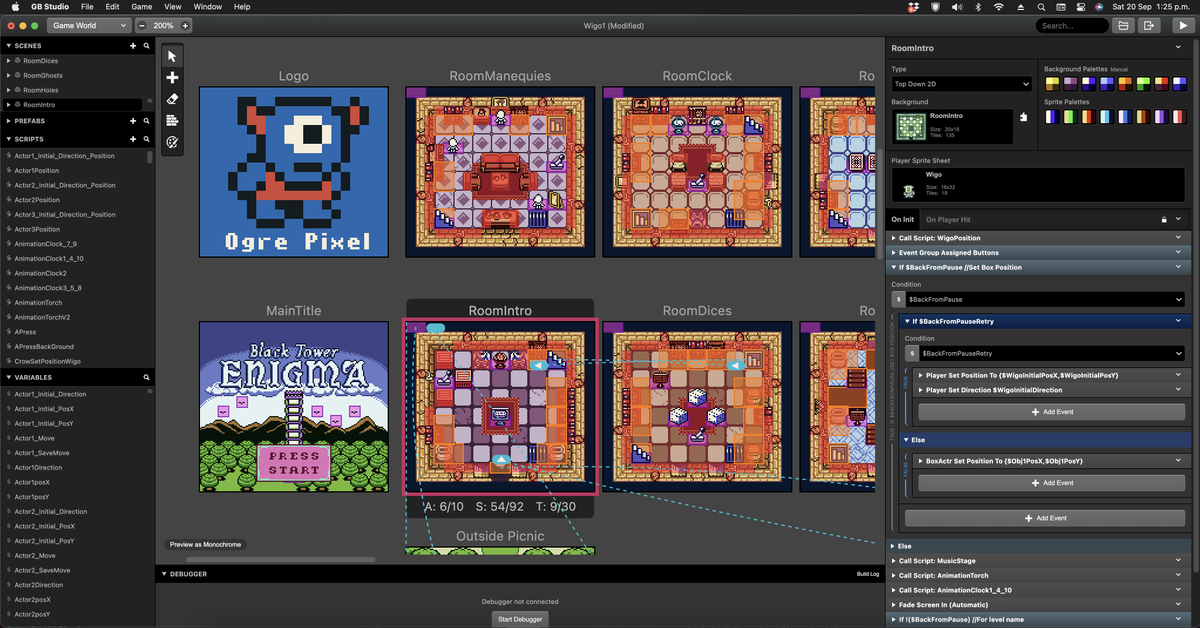Viewport: 1200px width, 628px height.
Task: Add Event under BoxActr Set Position
Action: click(1051, 482)
